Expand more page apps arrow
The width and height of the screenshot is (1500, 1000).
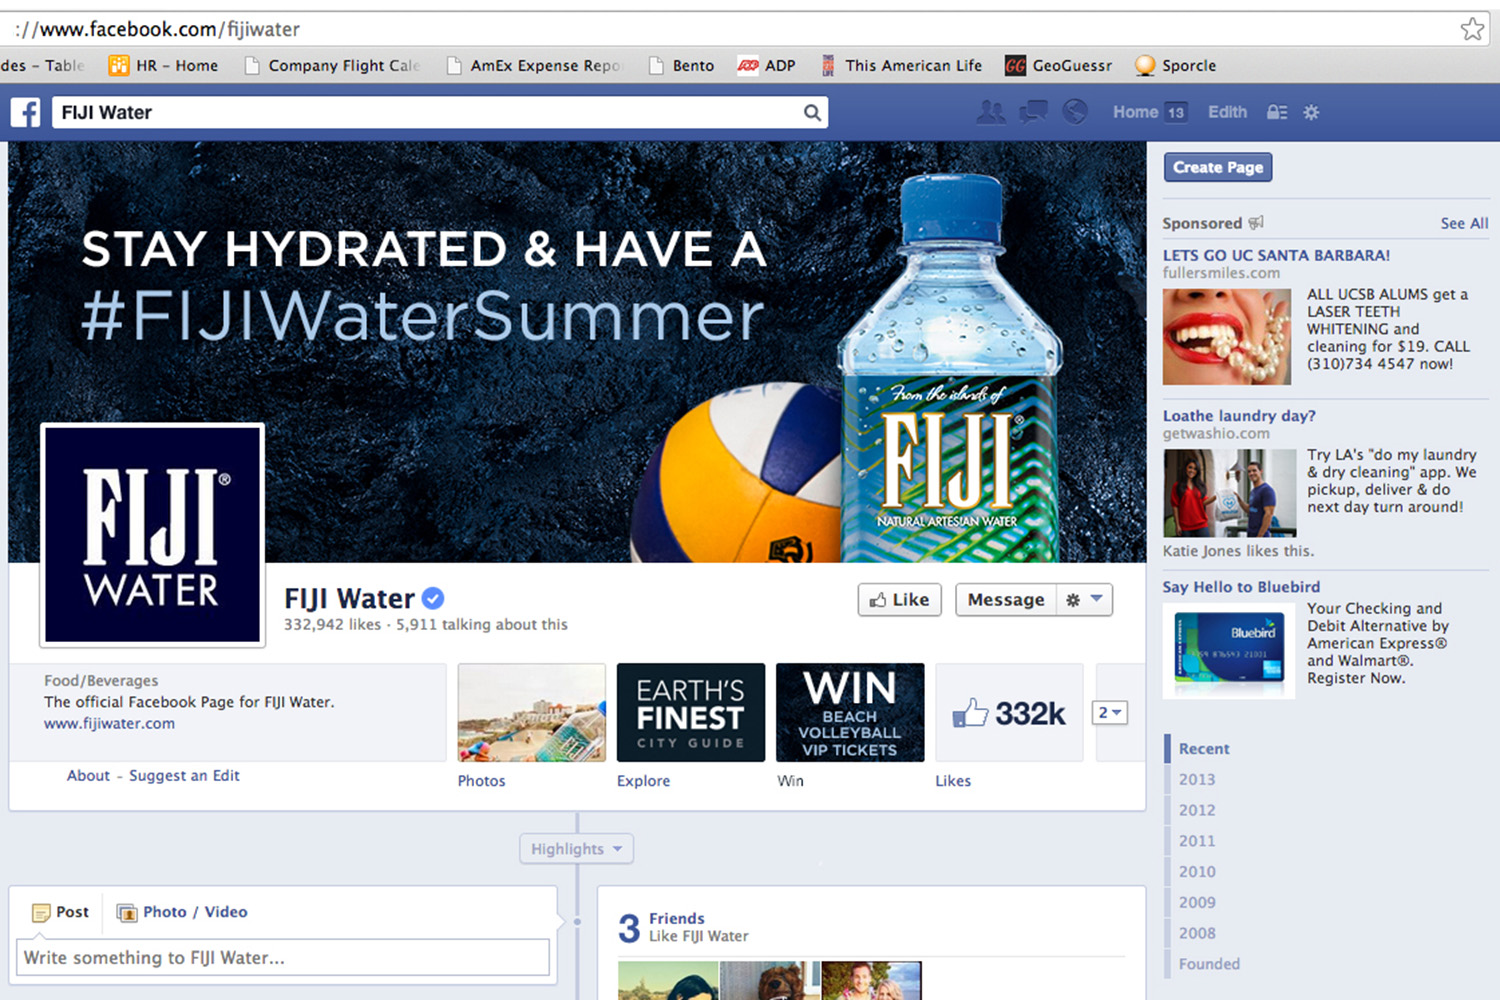[x=1111, y=713]
